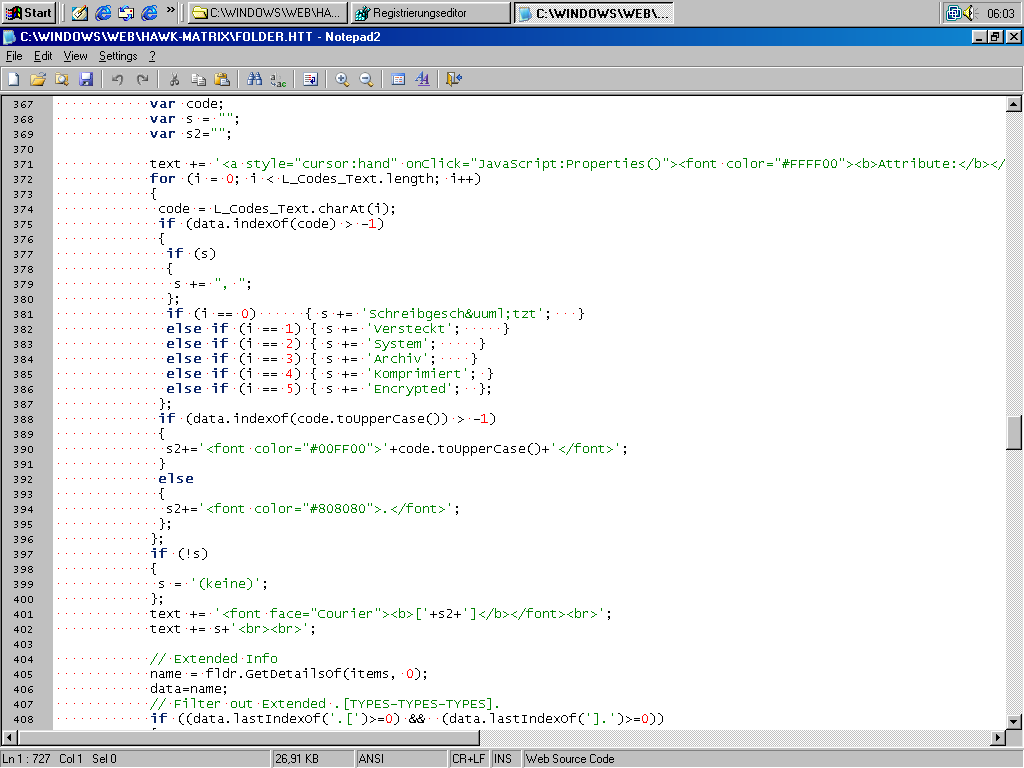This screenshot has width=1024, height=768.
Task: Click 'name = fldr.GetDetailsOf(items, 0);' line
Action: [x=289, y=674]
